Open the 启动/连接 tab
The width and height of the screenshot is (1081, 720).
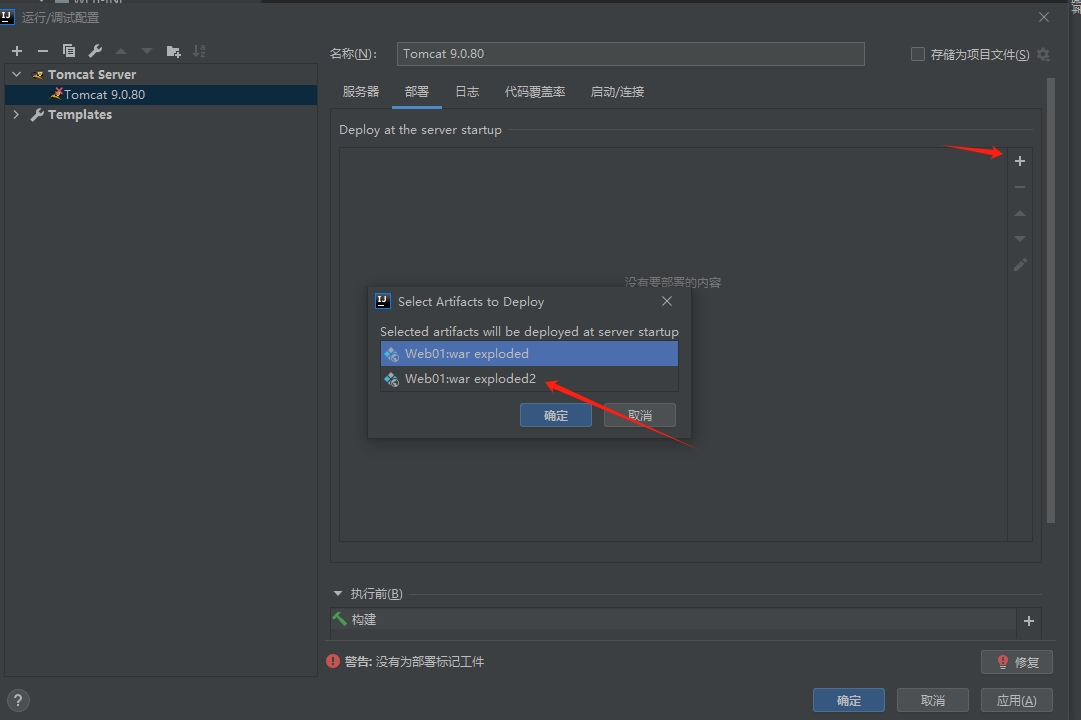click(x=617, y=92)
